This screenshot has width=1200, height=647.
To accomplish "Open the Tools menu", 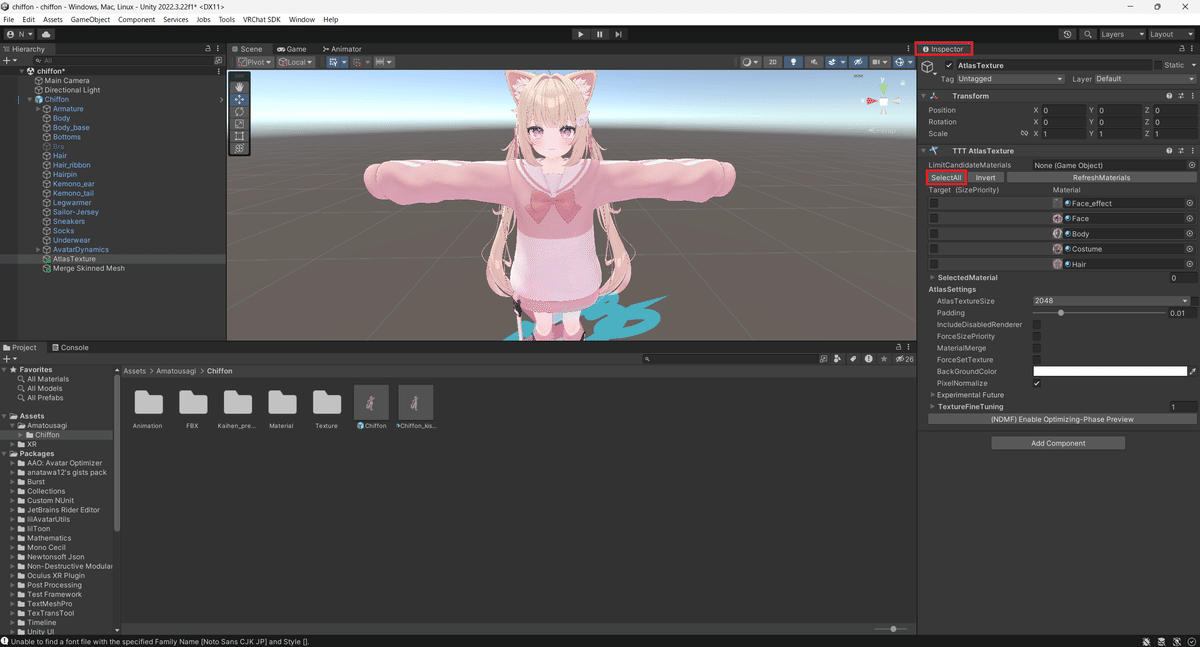I will 227,20.
